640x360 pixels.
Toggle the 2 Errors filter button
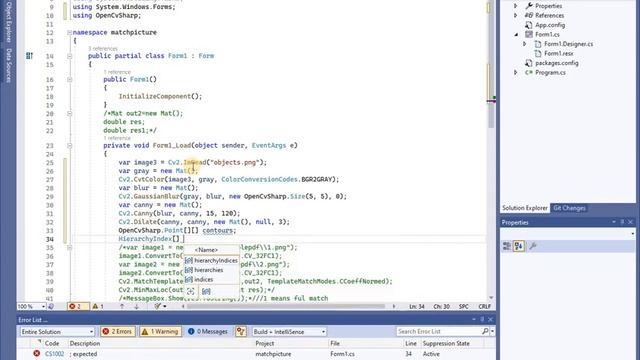point(118,331)
